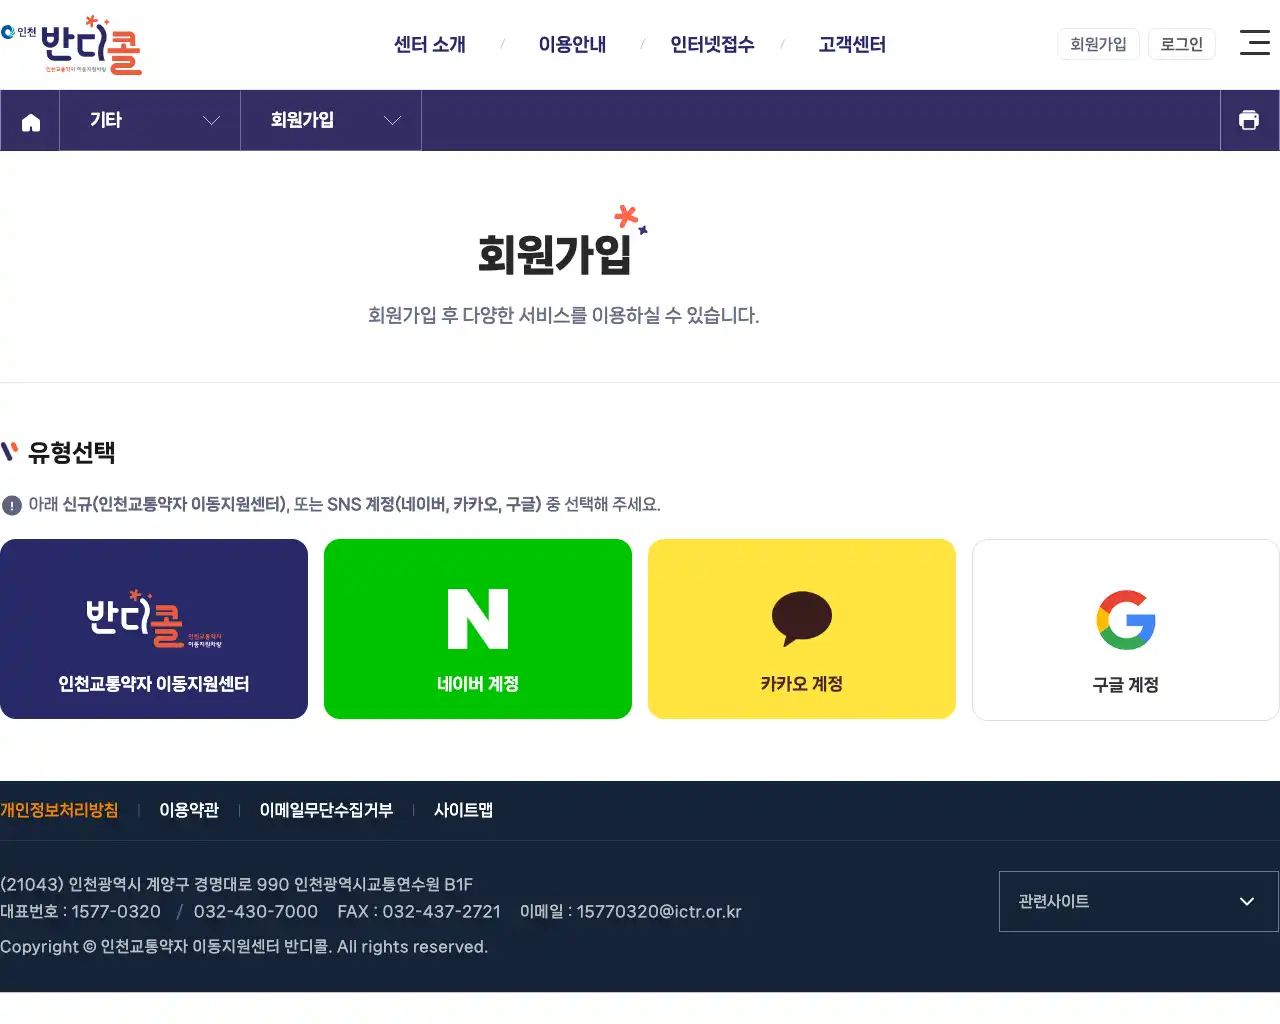
Task: Click the 유형선택 heading
Action: click(71, 453)
